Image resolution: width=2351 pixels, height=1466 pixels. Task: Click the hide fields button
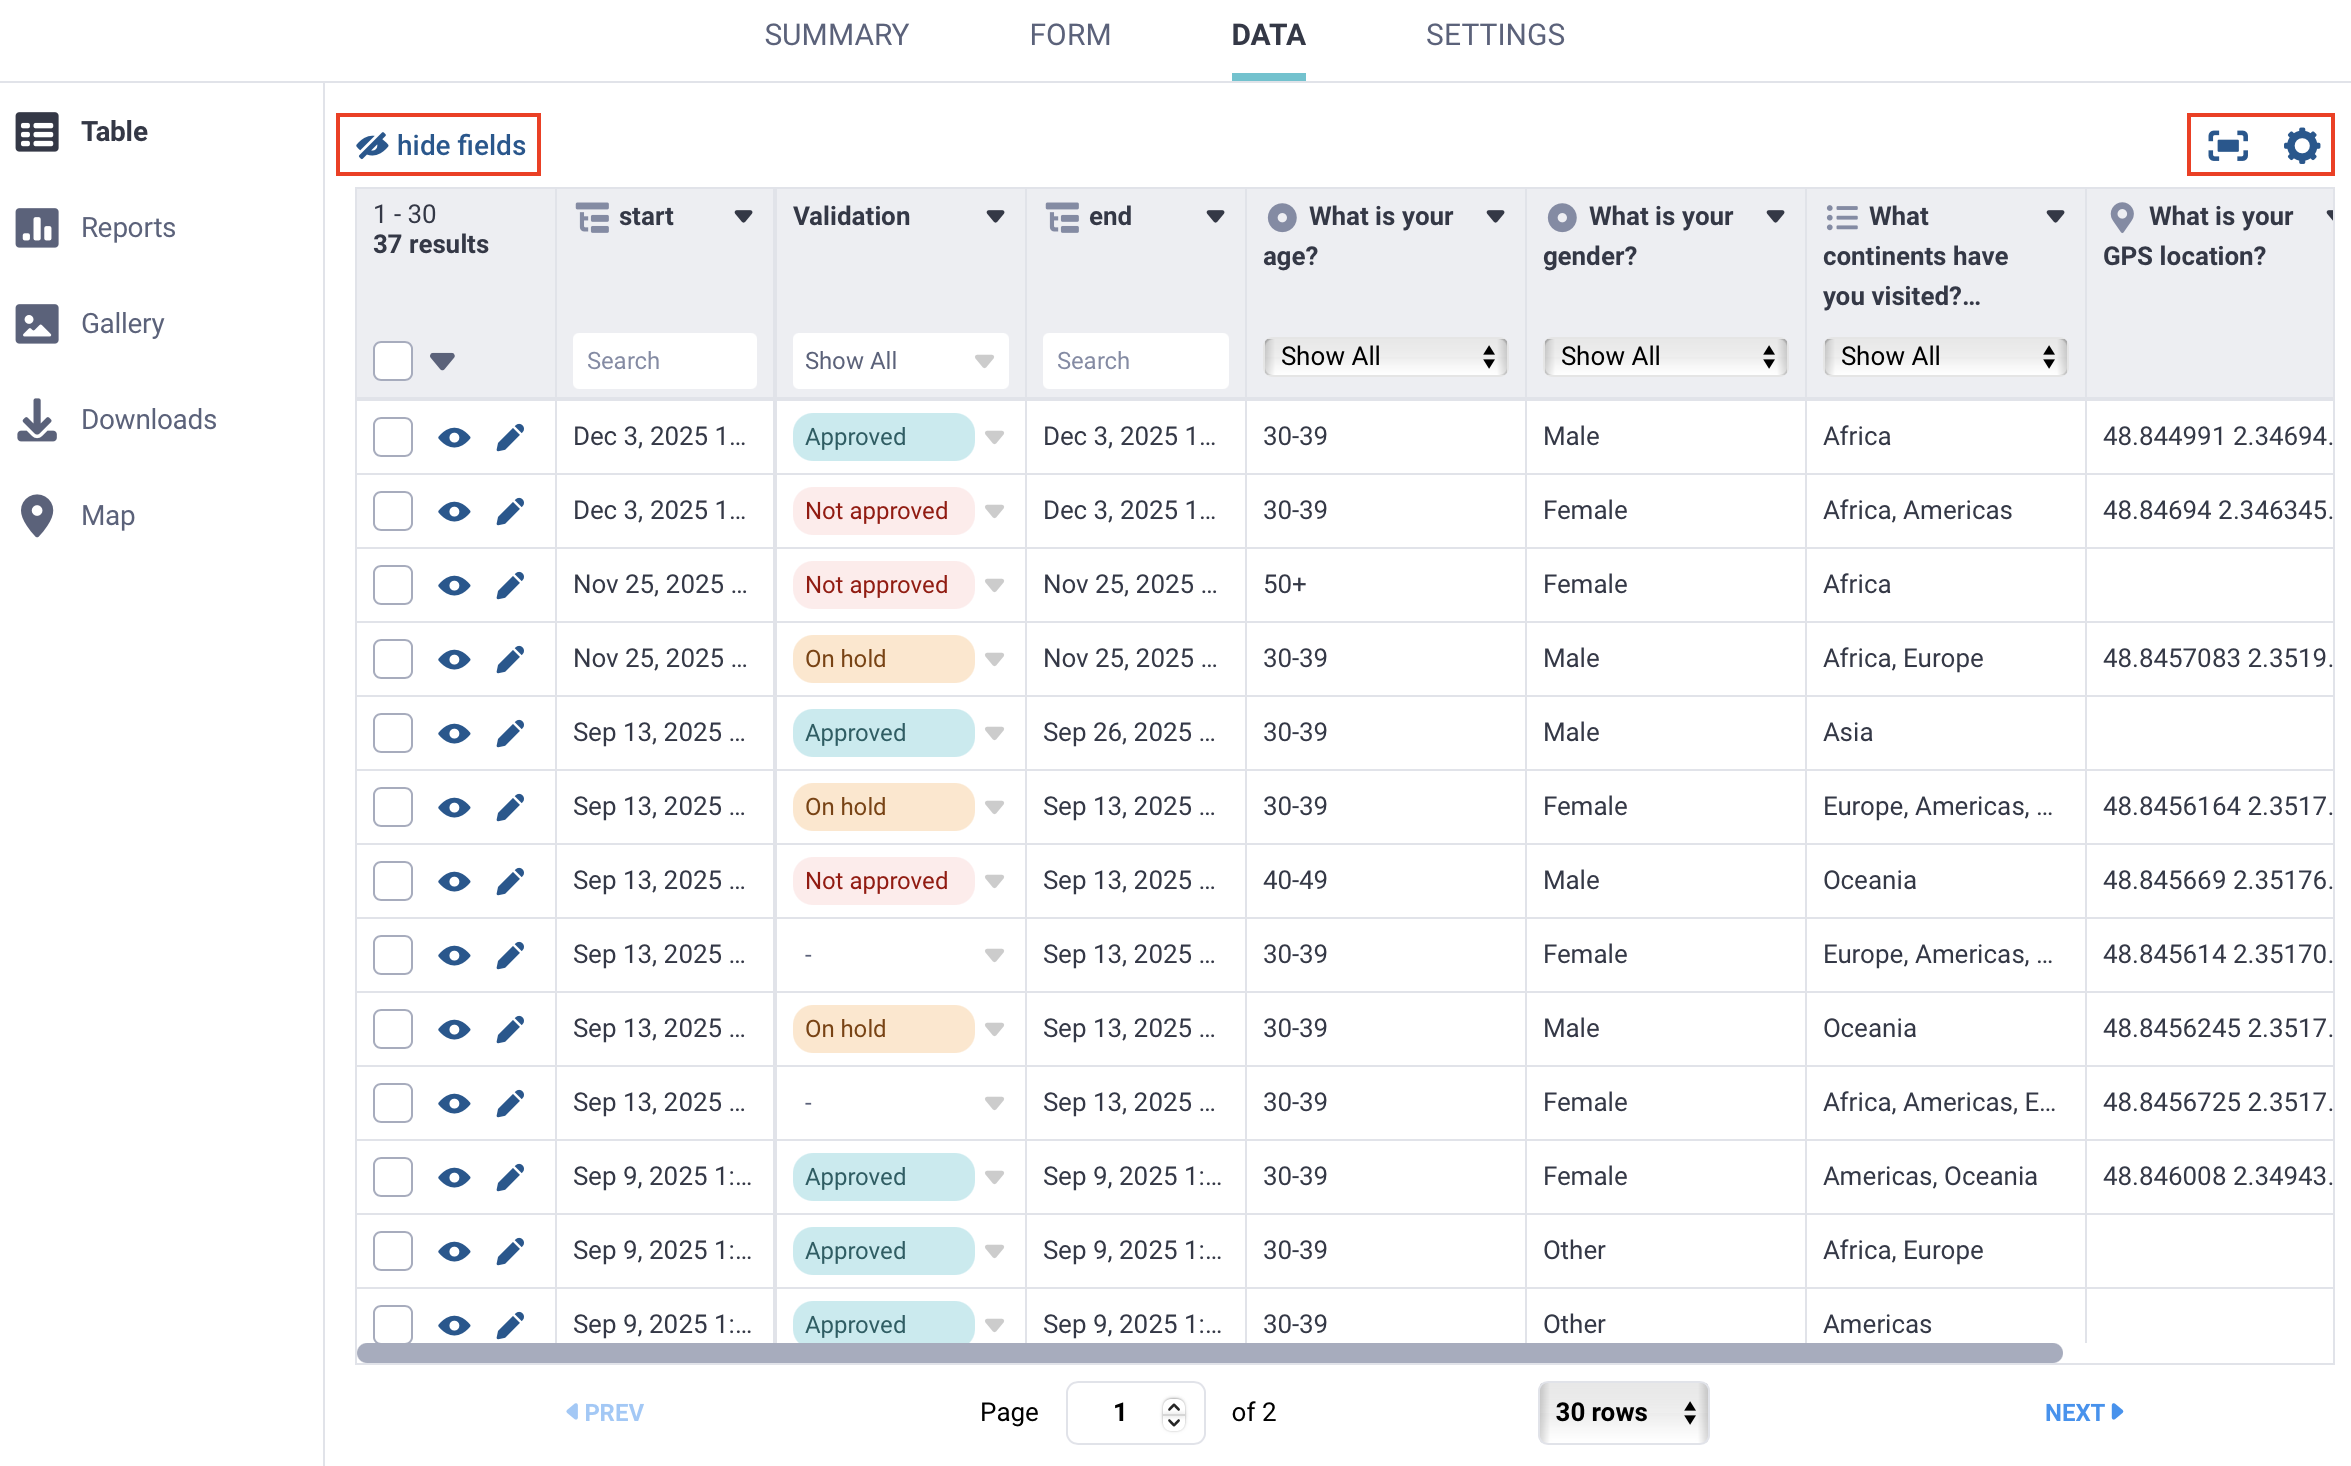point(438,145)
